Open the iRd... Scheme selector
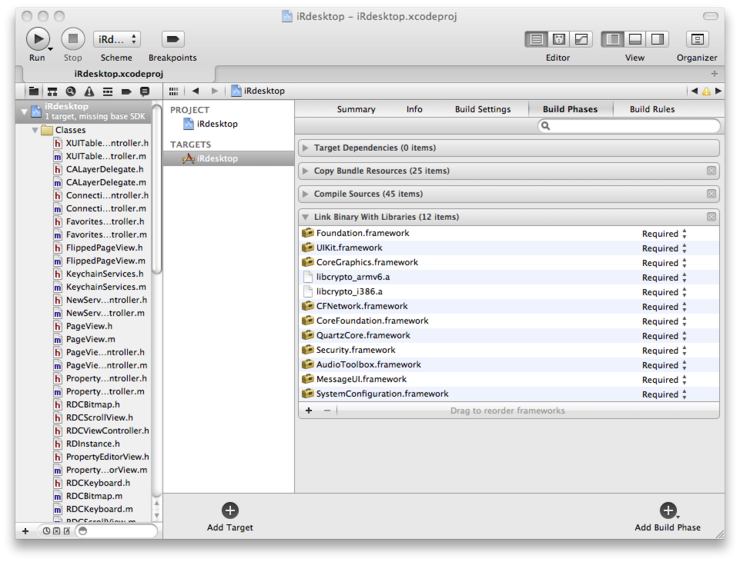The width and height of the screenshot is (740, 562). pos(117,39)
